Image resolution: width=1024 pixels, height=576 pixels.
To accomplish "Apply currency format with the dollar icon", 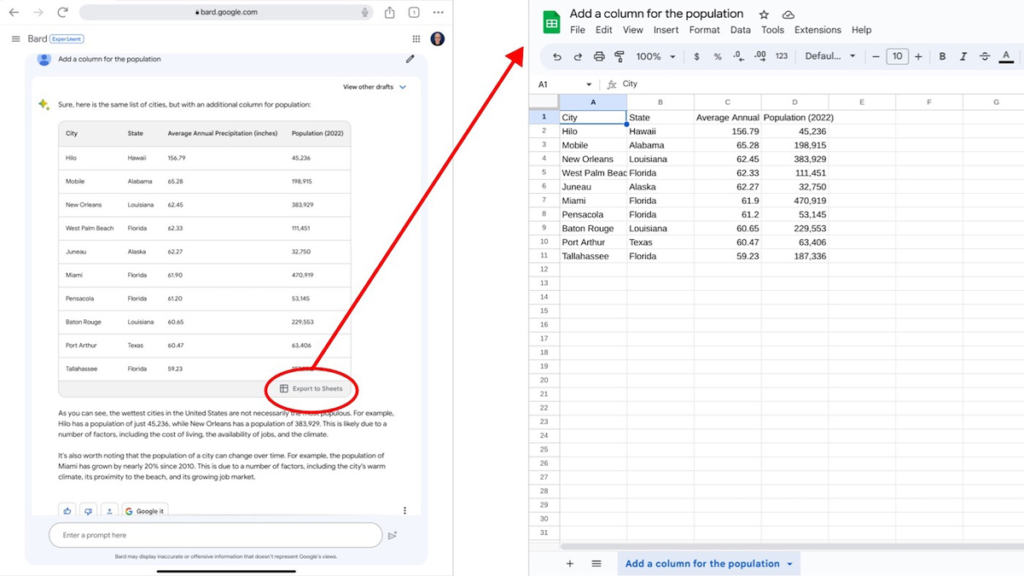I will click(698, 57).
